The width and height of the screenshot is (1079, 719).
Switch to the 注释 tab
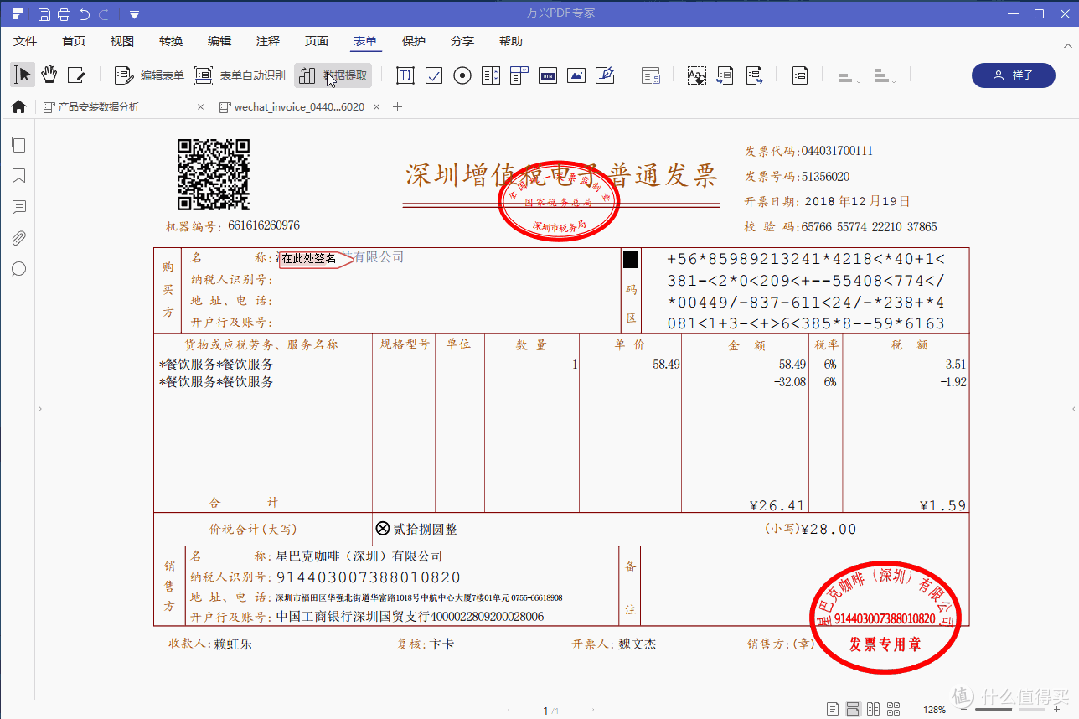tap(268, 41)
